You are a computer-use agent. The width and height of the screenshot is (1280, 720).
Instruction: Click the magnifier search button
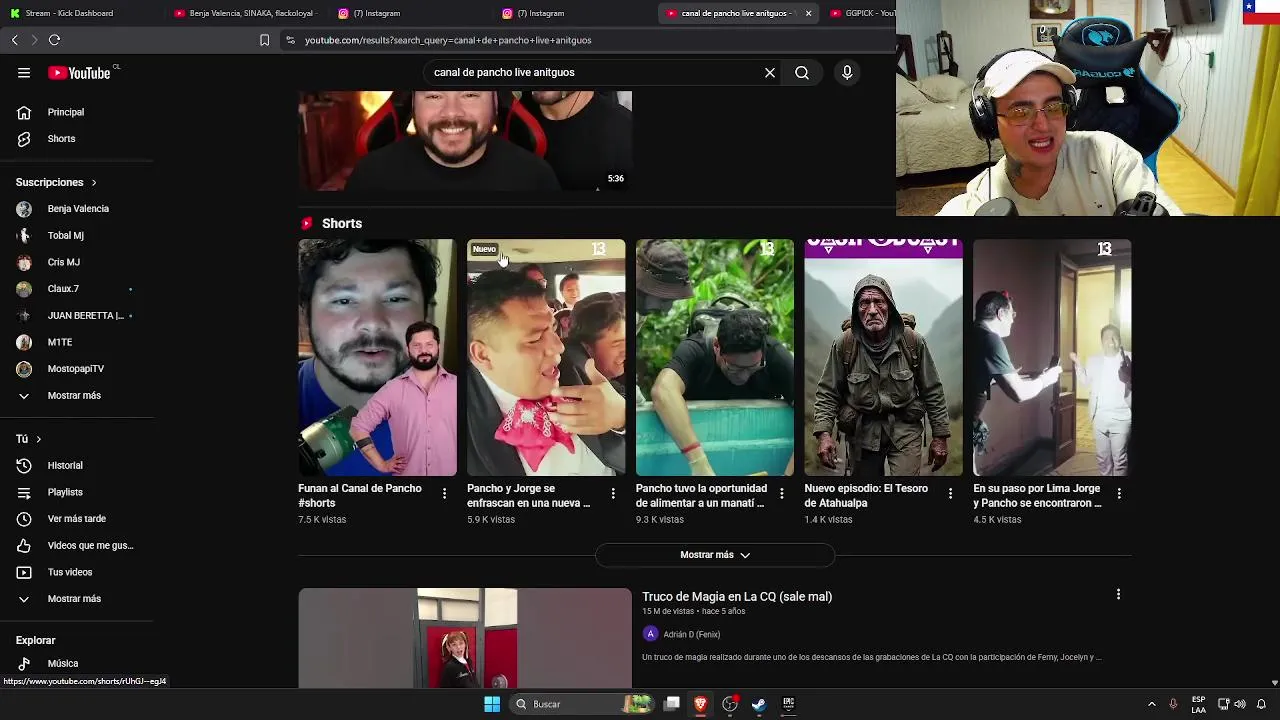(802, 73)
